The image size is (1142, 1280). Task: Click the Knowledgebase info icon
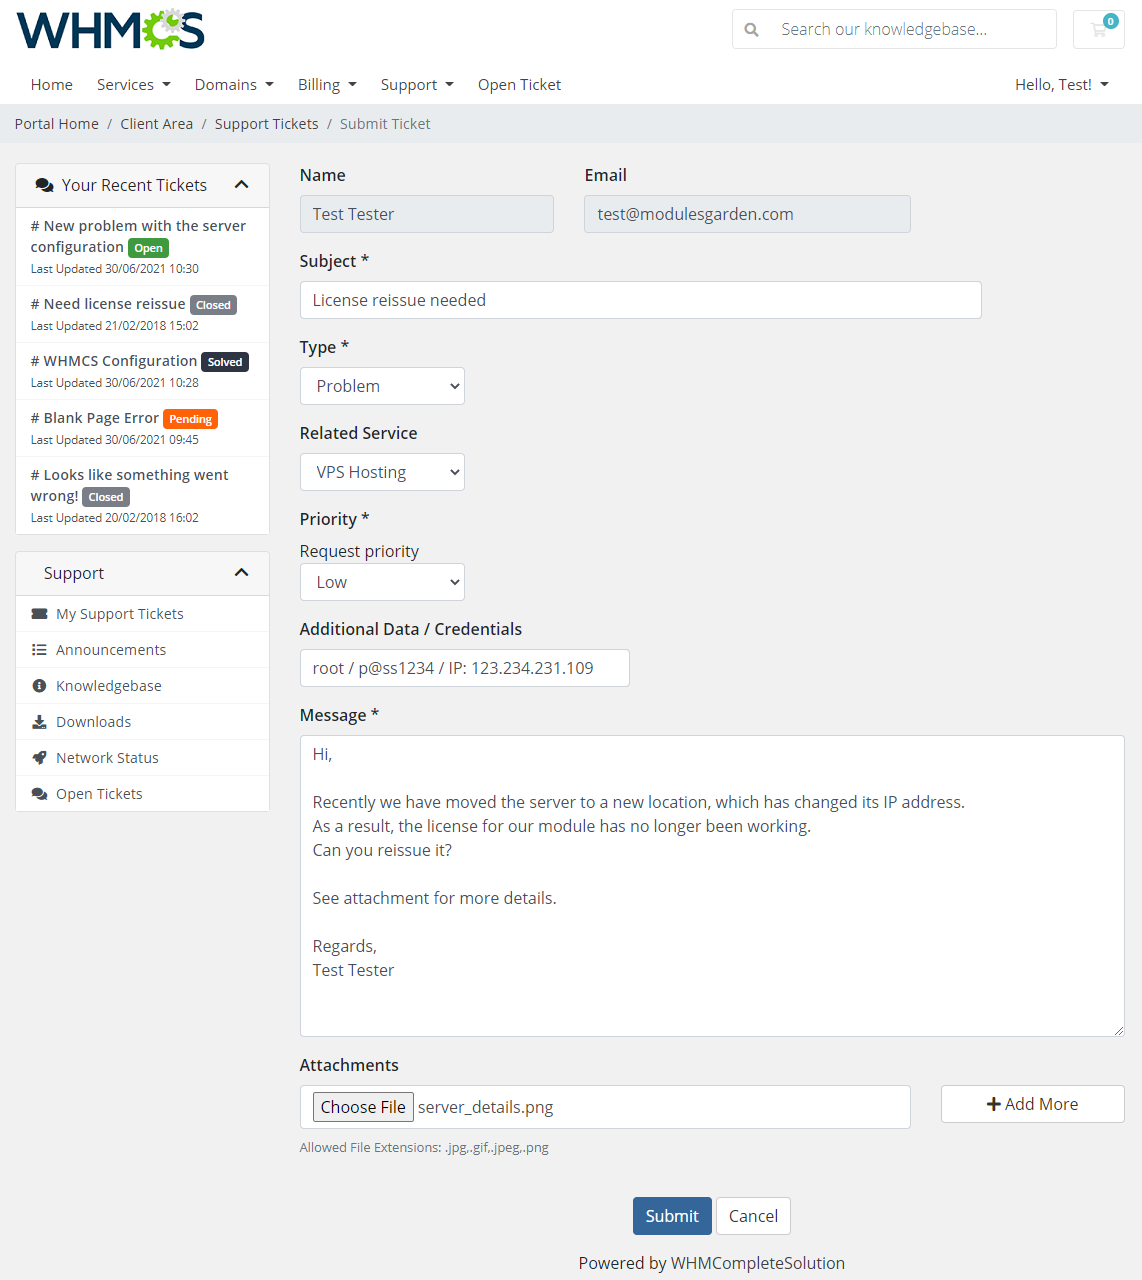tap(39, 685)
